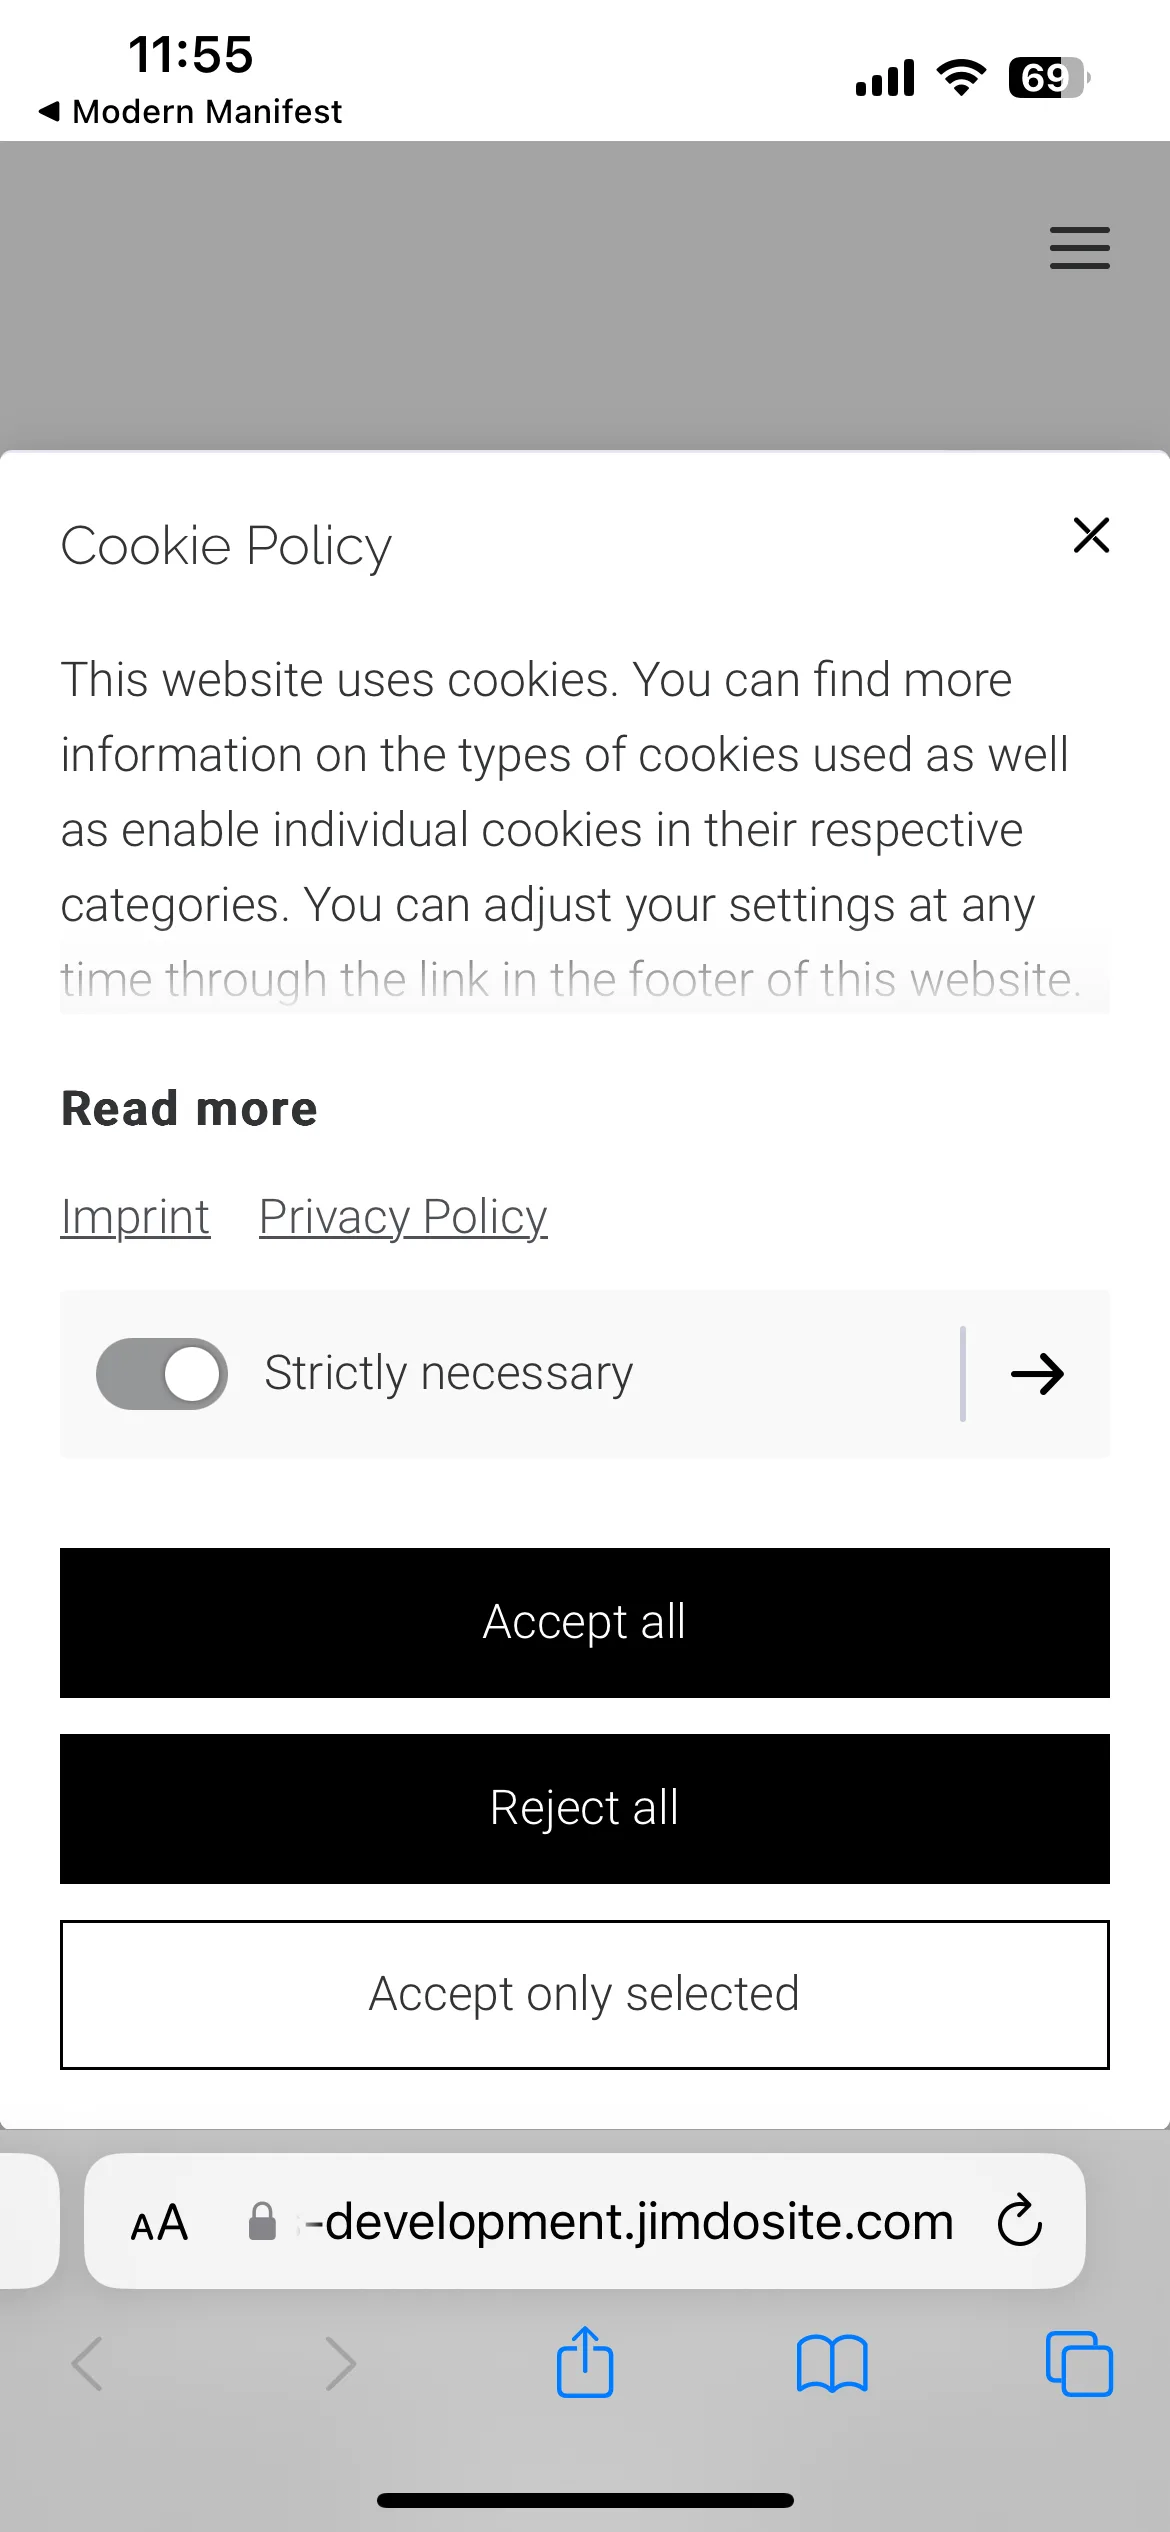
Task: Click the Reject all button
Action: click(x=585, y=1808)
